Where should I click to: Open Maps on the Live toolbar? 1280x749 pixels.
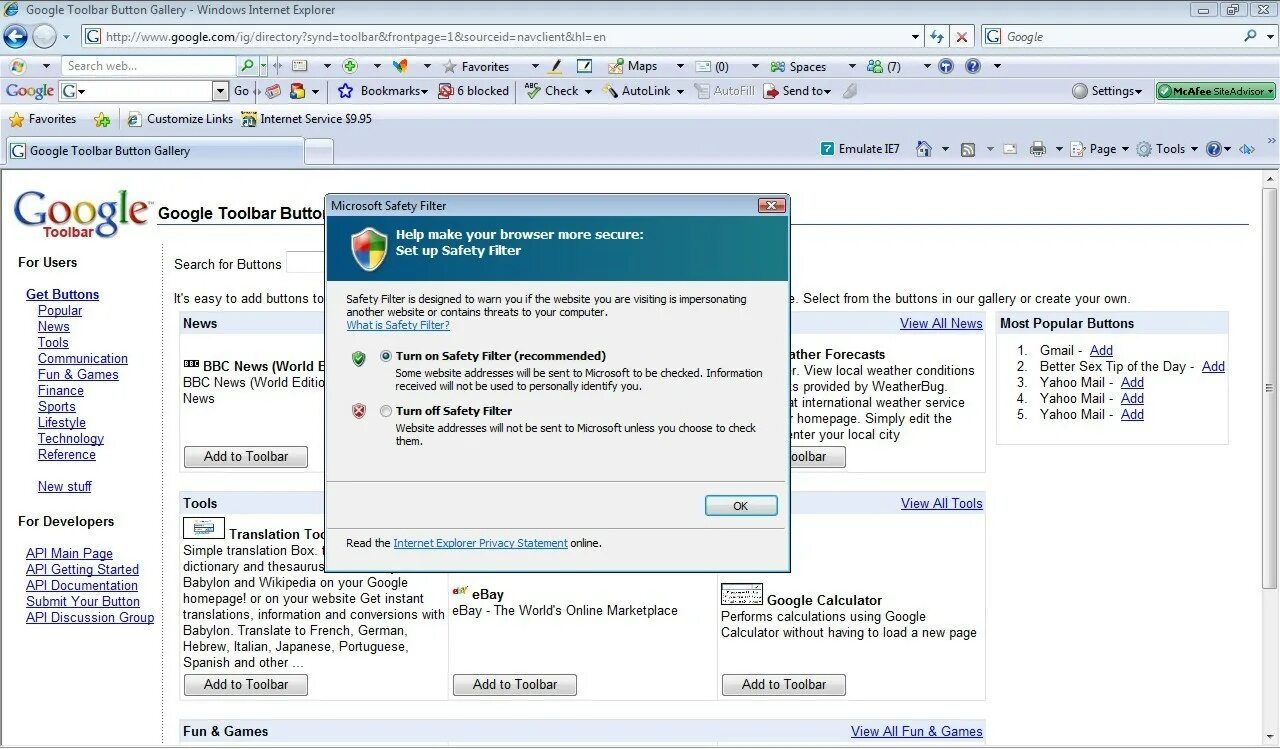633,66
